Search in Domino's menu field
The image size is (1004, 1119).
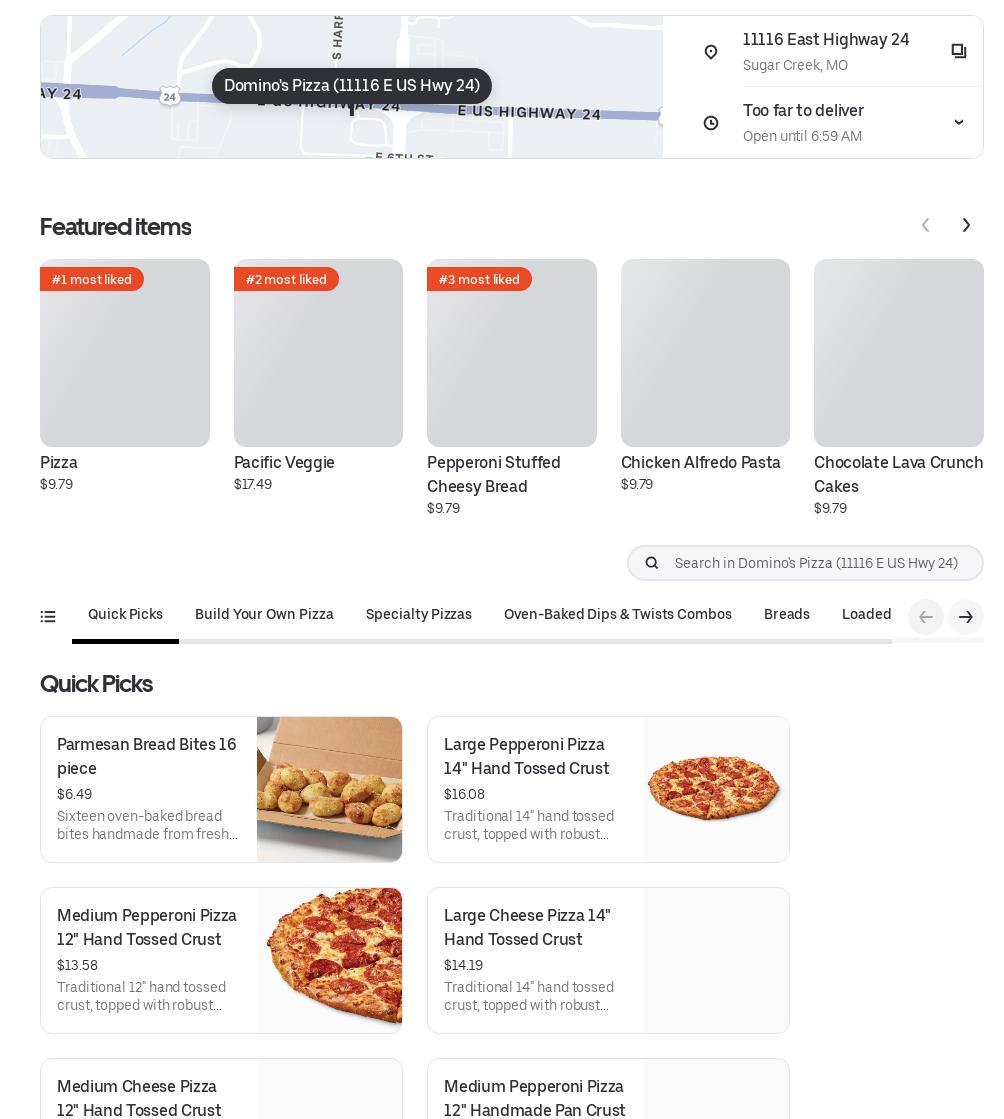(x=816, y=563)
